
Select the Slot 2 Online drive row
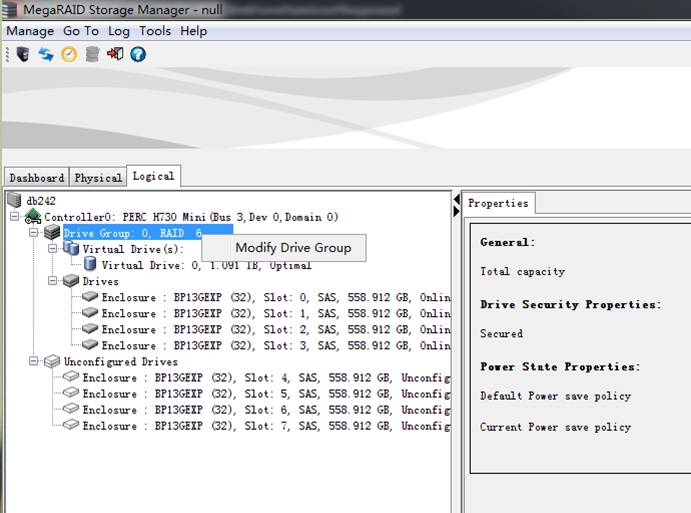pos(276,329)
